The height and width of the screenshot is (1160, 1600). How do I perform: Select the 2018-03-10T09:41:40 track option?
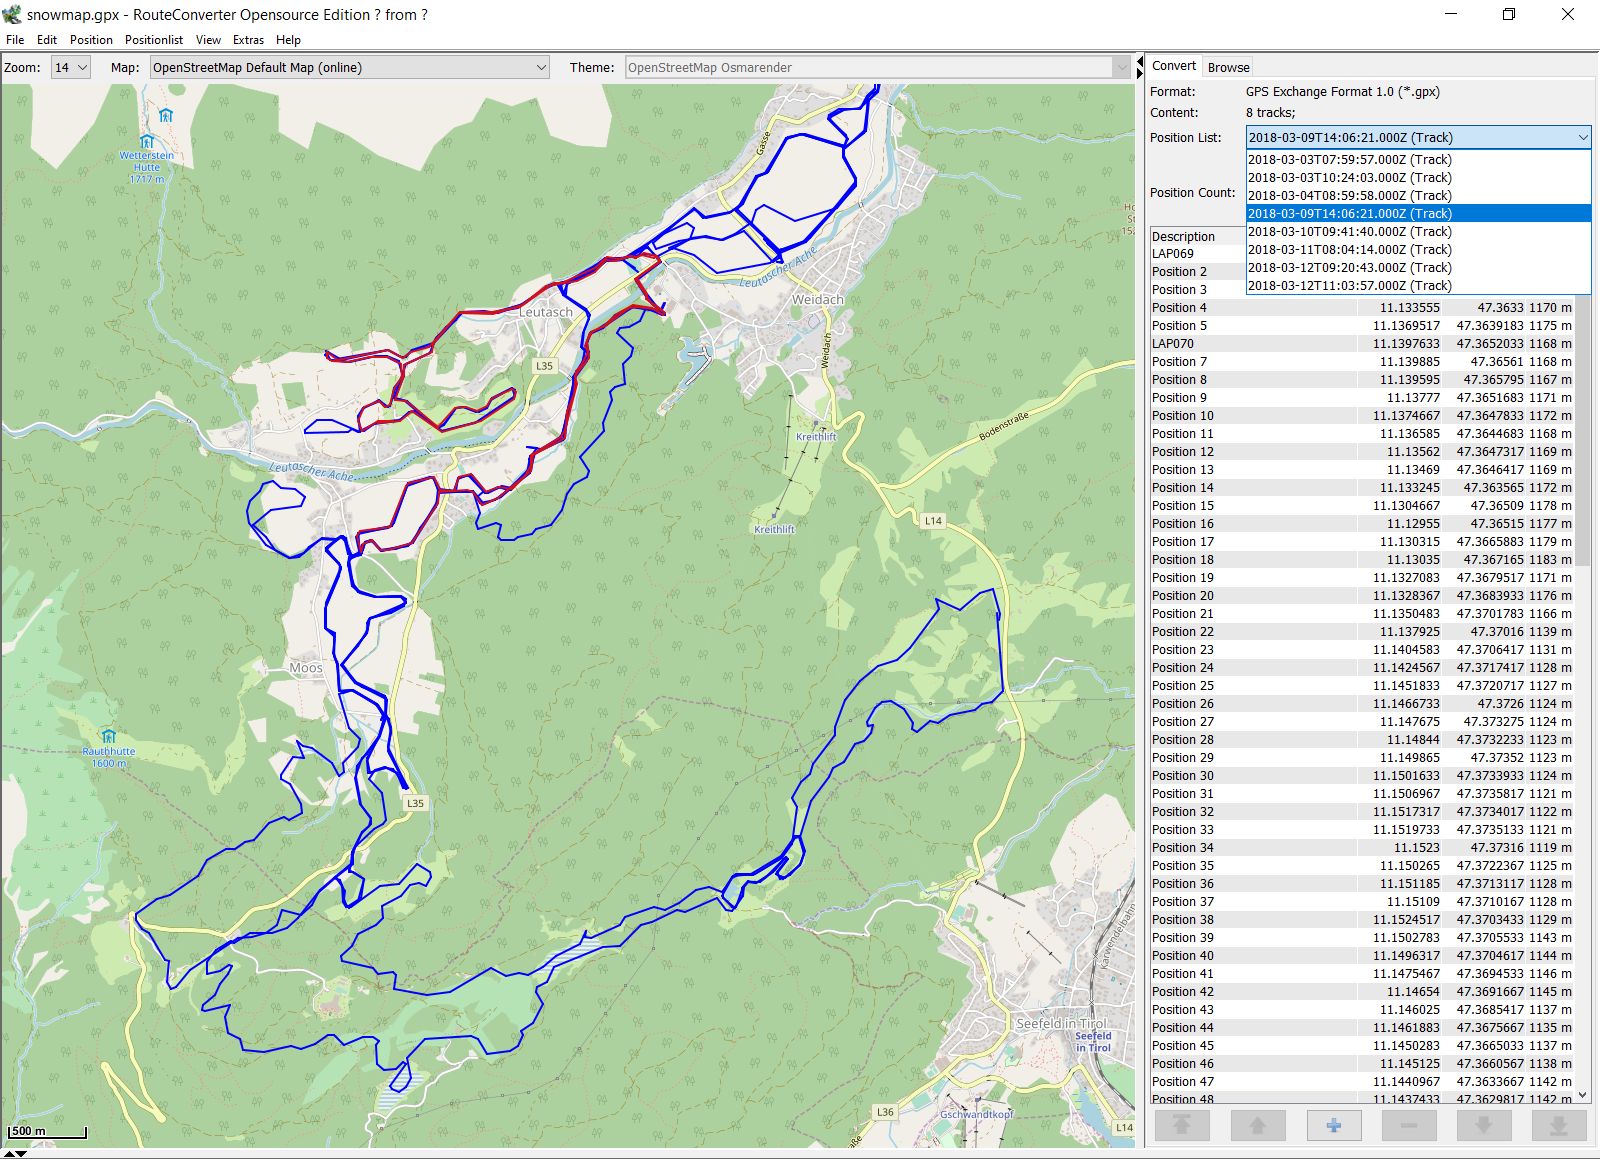tap(1349, 232)
